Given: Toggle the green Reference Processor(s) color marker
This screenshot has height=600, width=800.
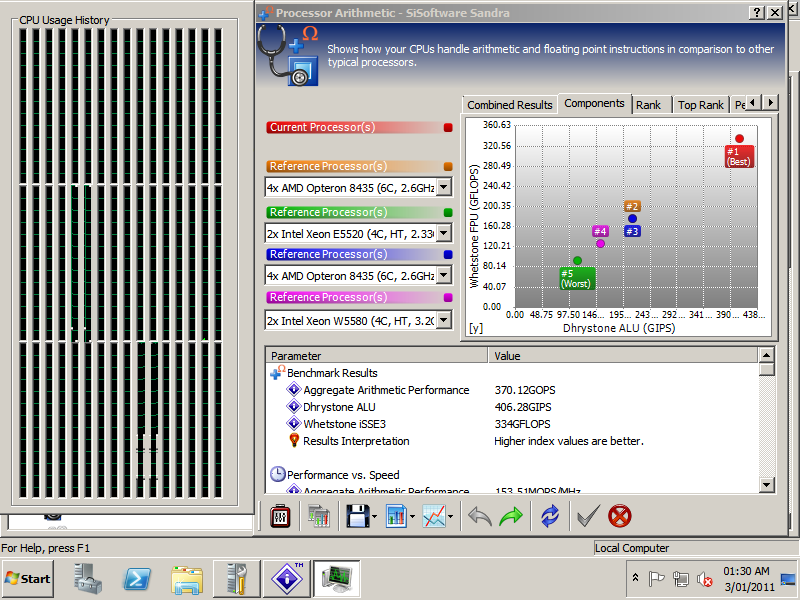Looking at the screenshot, I should 448,212.
